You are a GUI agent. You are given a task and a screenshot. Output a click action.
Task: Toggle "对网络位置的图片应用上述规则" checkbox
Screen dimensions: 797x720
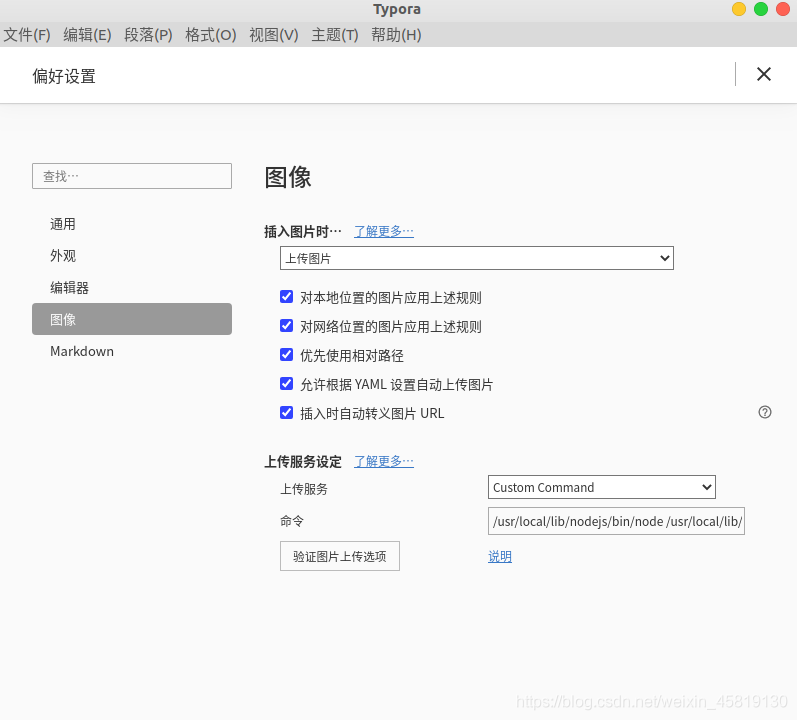287,326
